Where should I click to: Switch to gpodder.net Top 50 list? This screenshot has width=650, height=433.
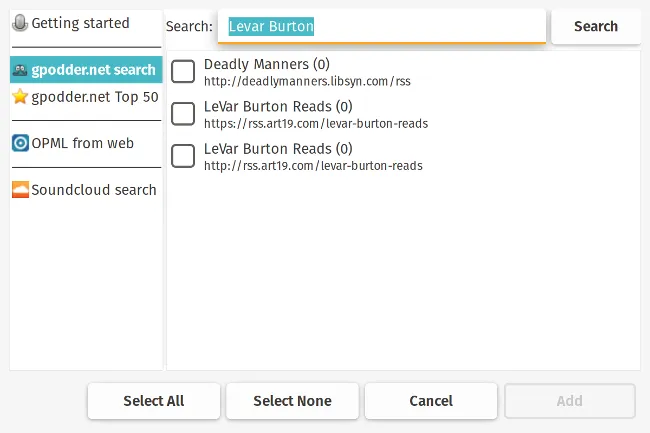coord(94,97)
